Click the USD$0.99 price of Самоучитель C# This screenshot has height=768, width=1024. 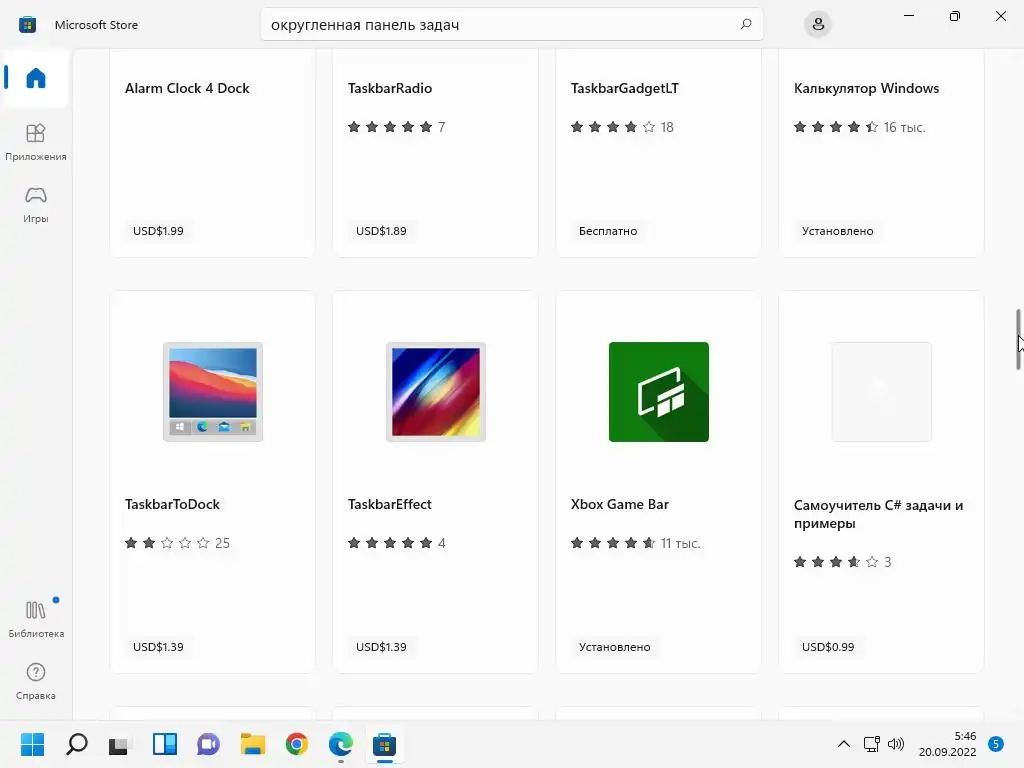[827, 647]
